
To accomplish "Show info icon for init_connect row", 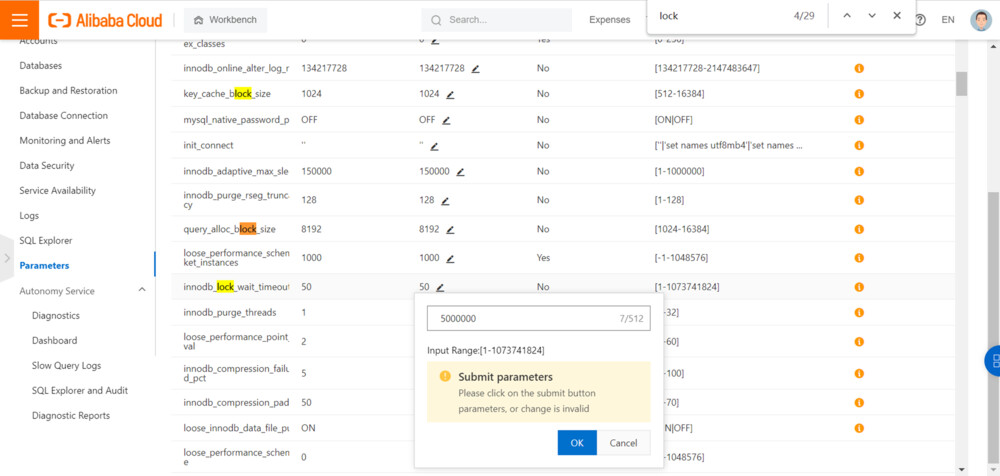I will coord(859,145).
